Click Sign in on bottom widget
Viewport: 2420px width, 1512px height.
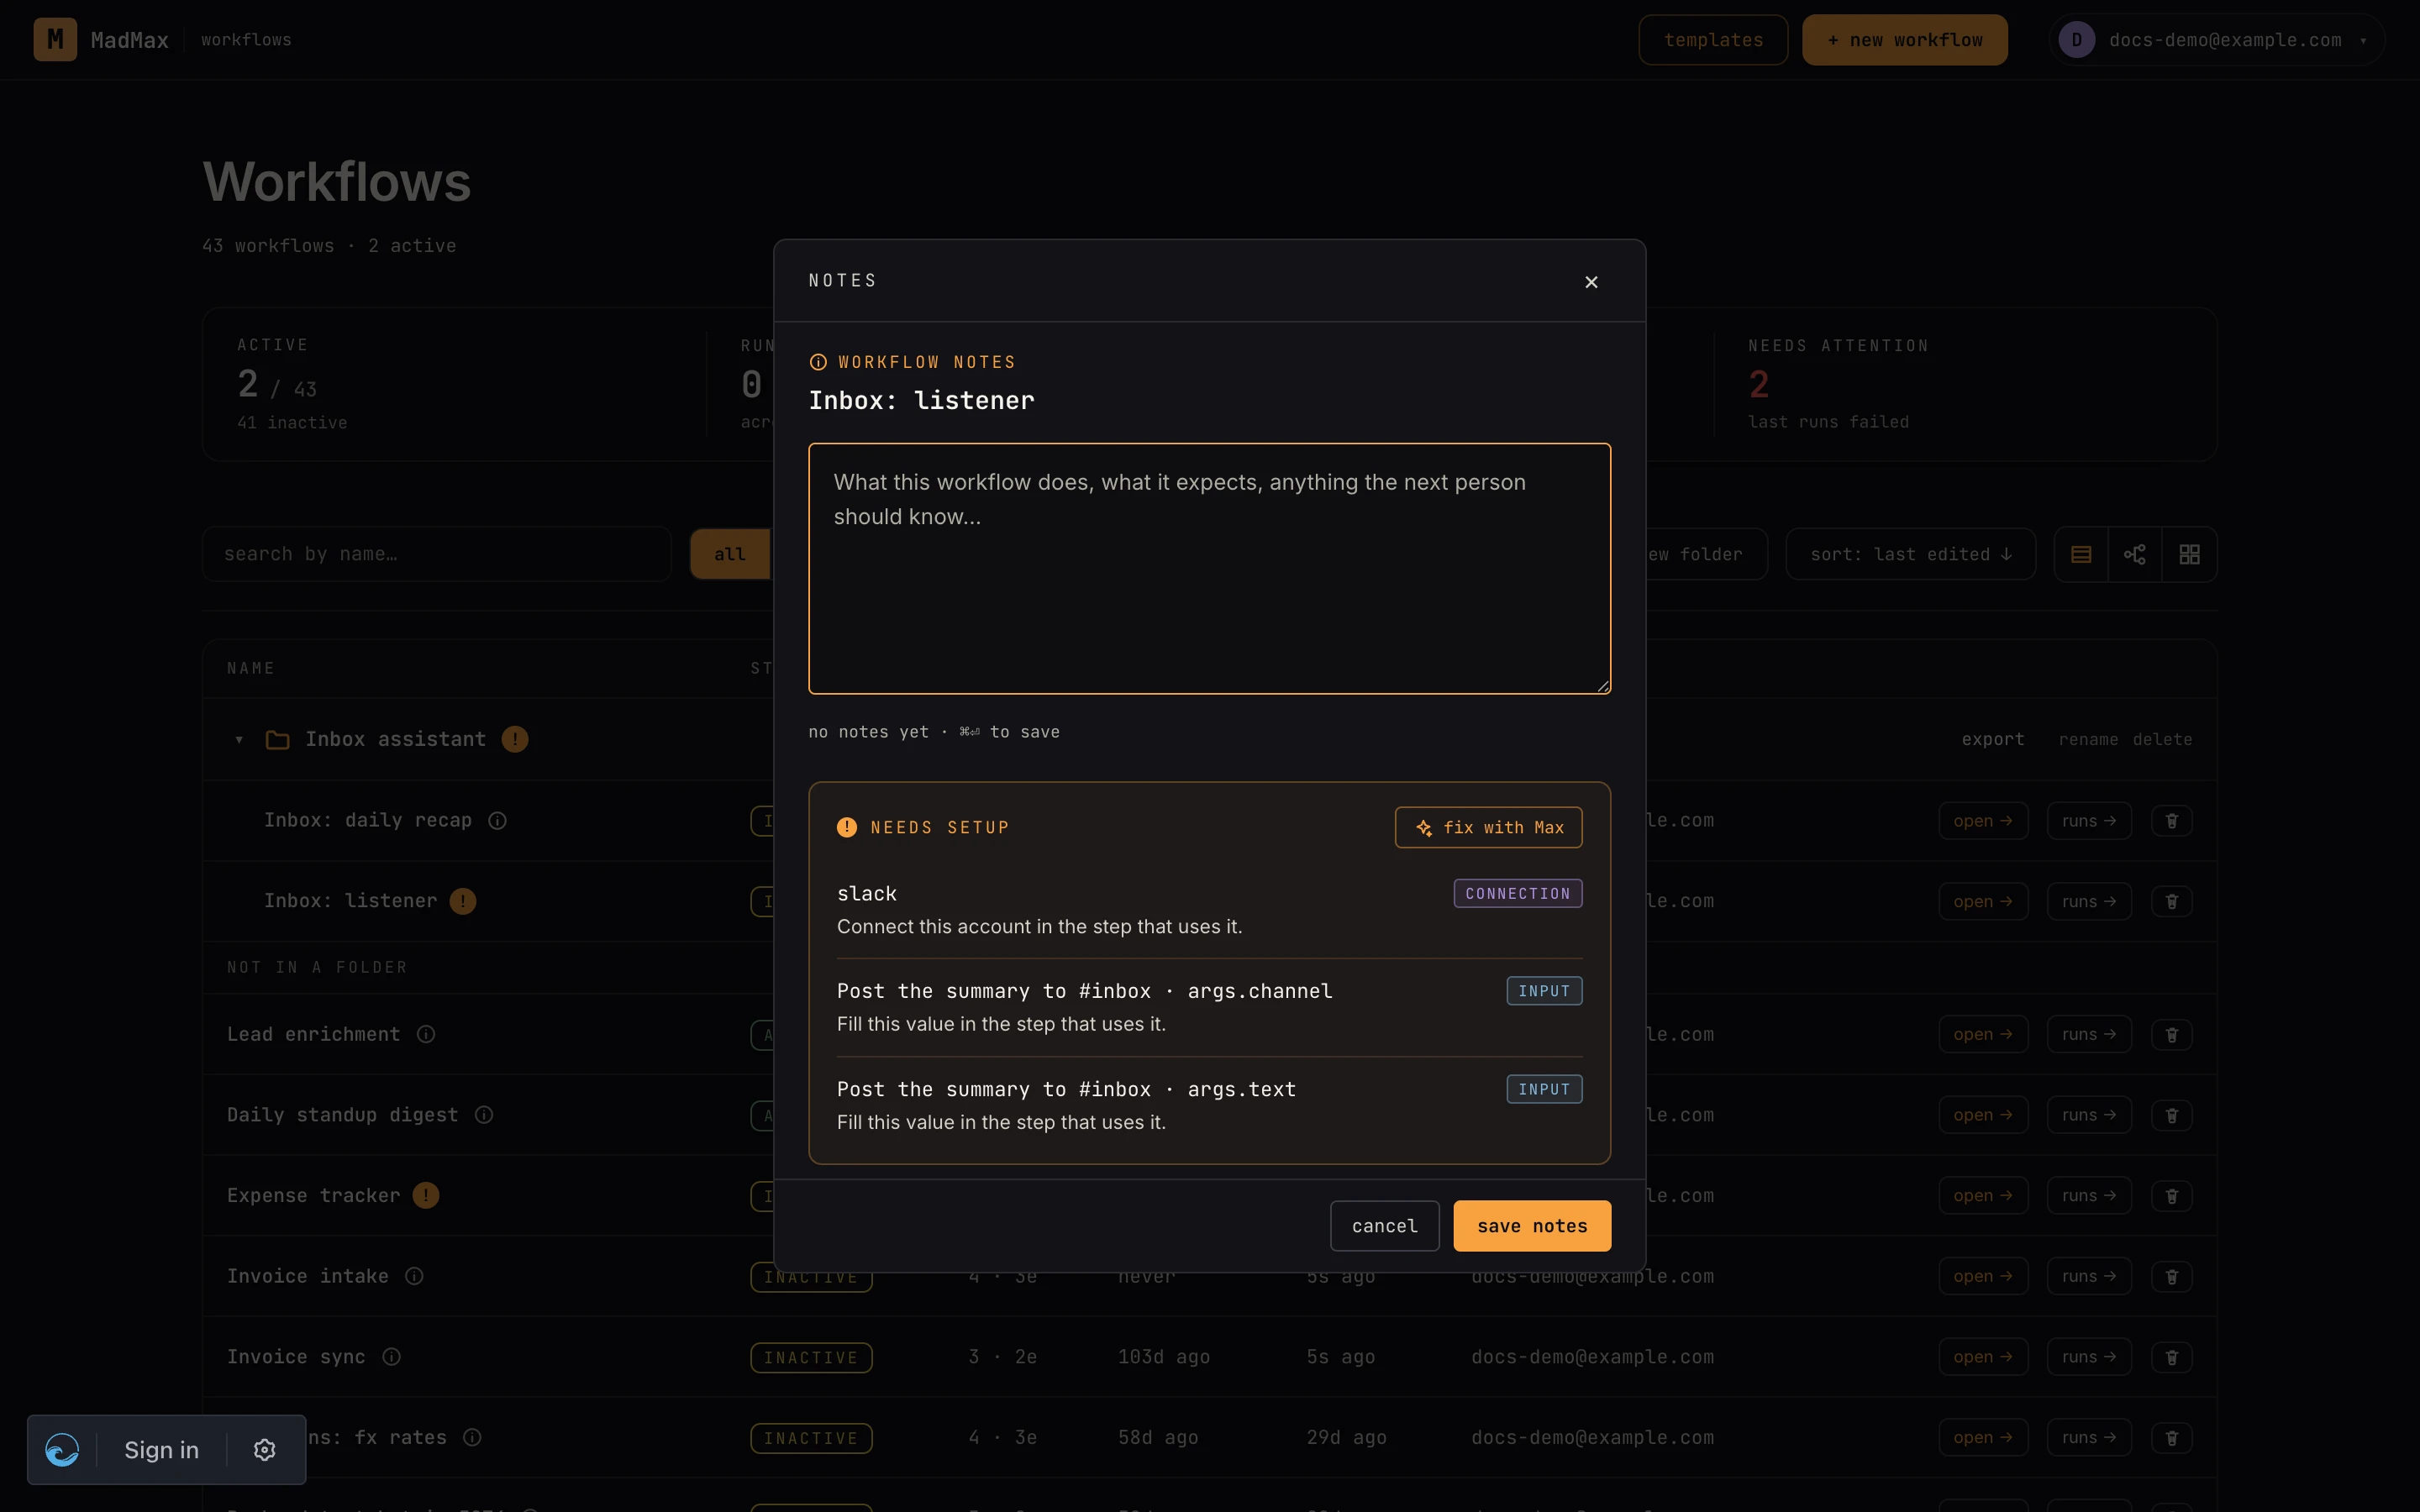click(161, 1450)
